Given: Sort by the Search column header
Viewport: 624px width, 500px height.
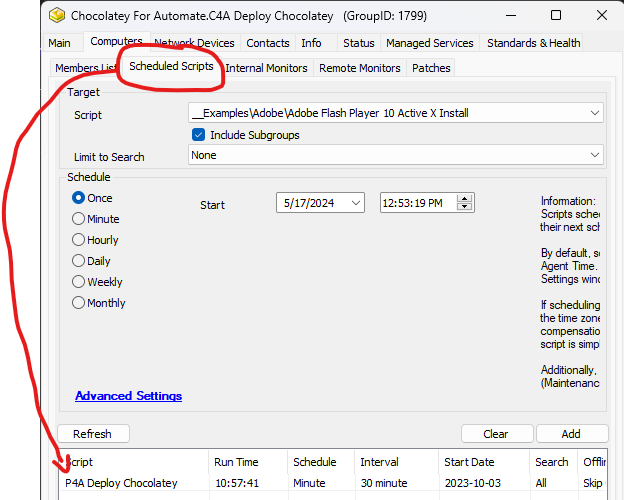Looking at the screenshot, I should tap(554, 462).
